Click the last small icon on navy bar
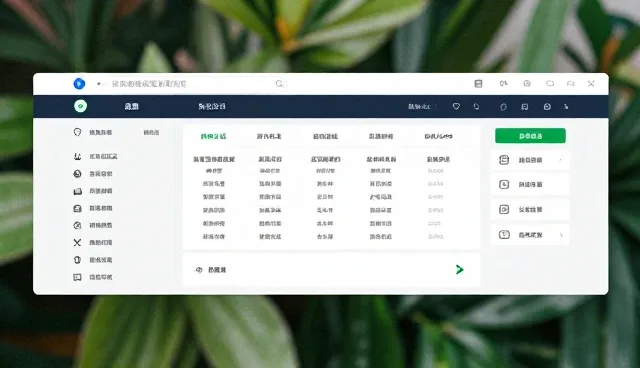Viewport: 640px width, 368px height. (566, 106)
